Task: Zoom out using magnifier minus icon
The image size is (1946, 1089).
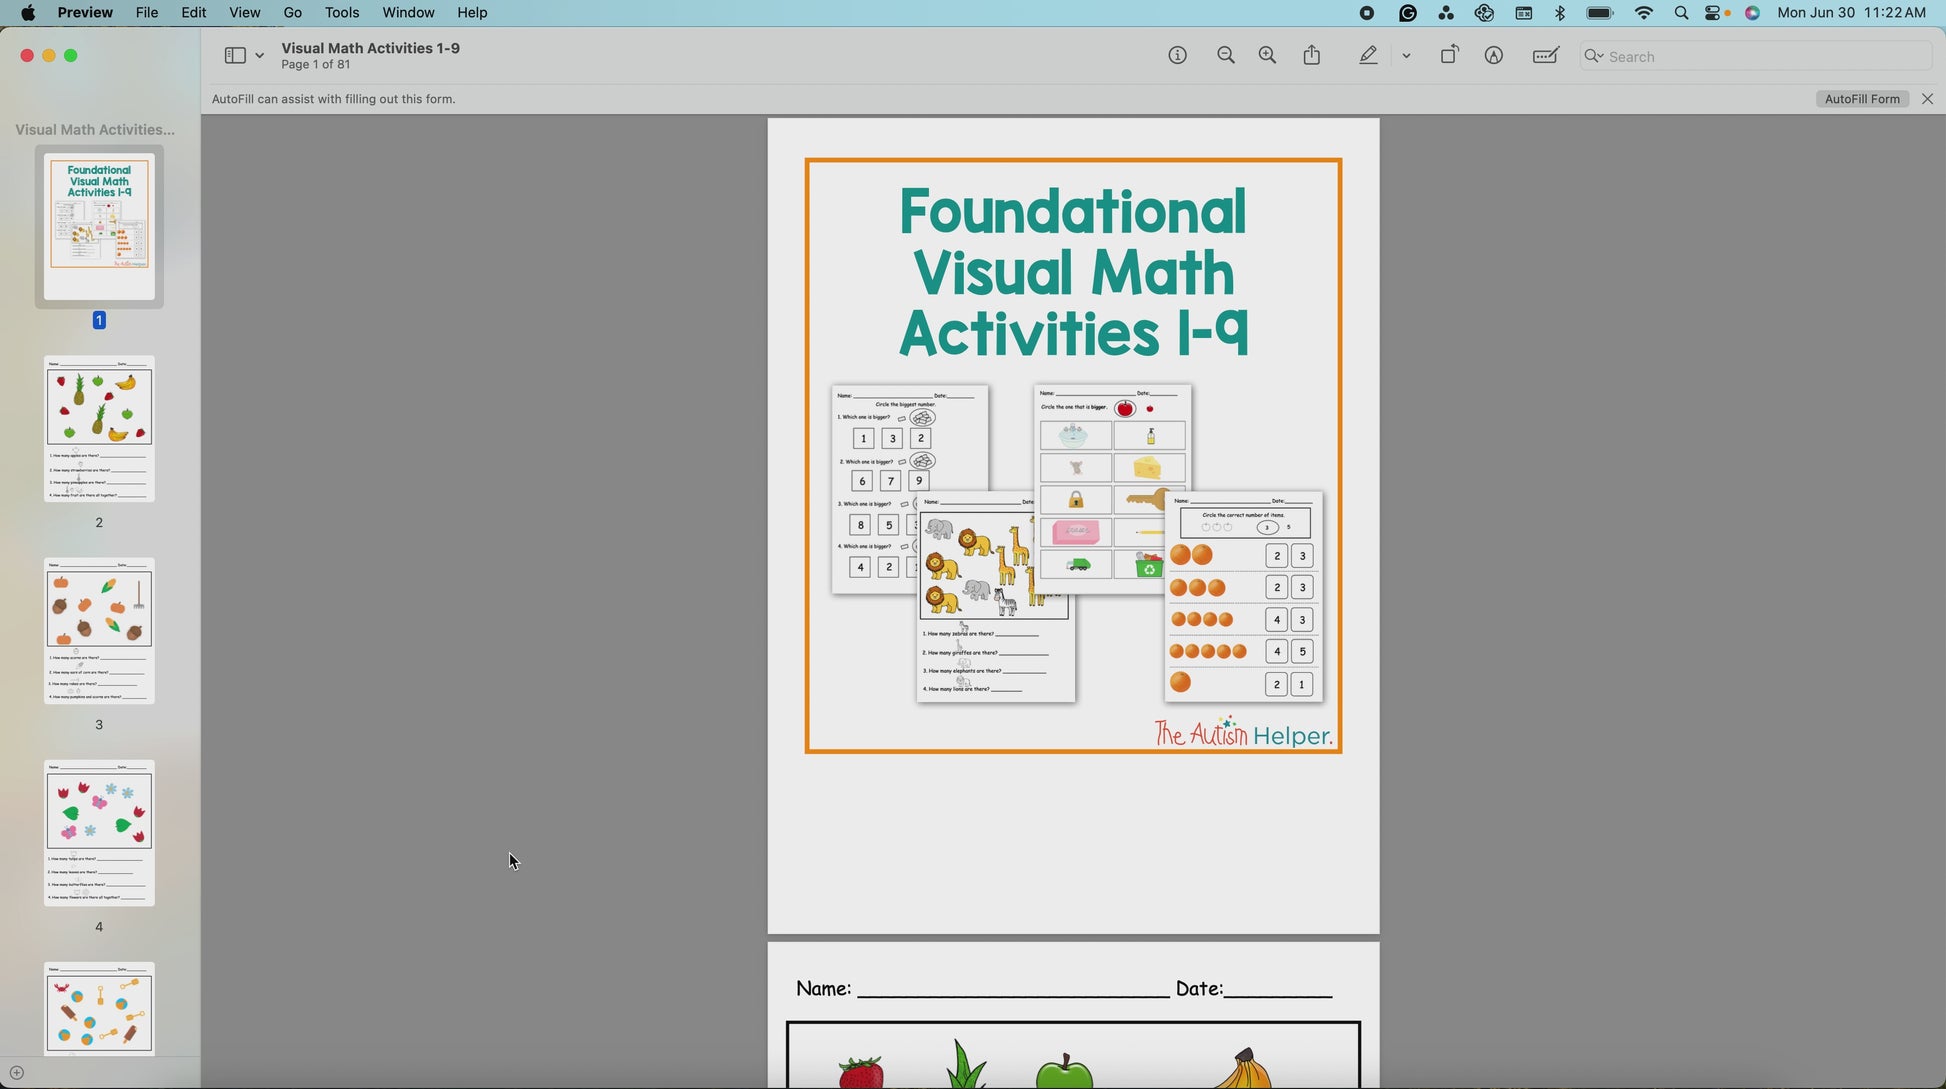Action: coord(1226,56)
